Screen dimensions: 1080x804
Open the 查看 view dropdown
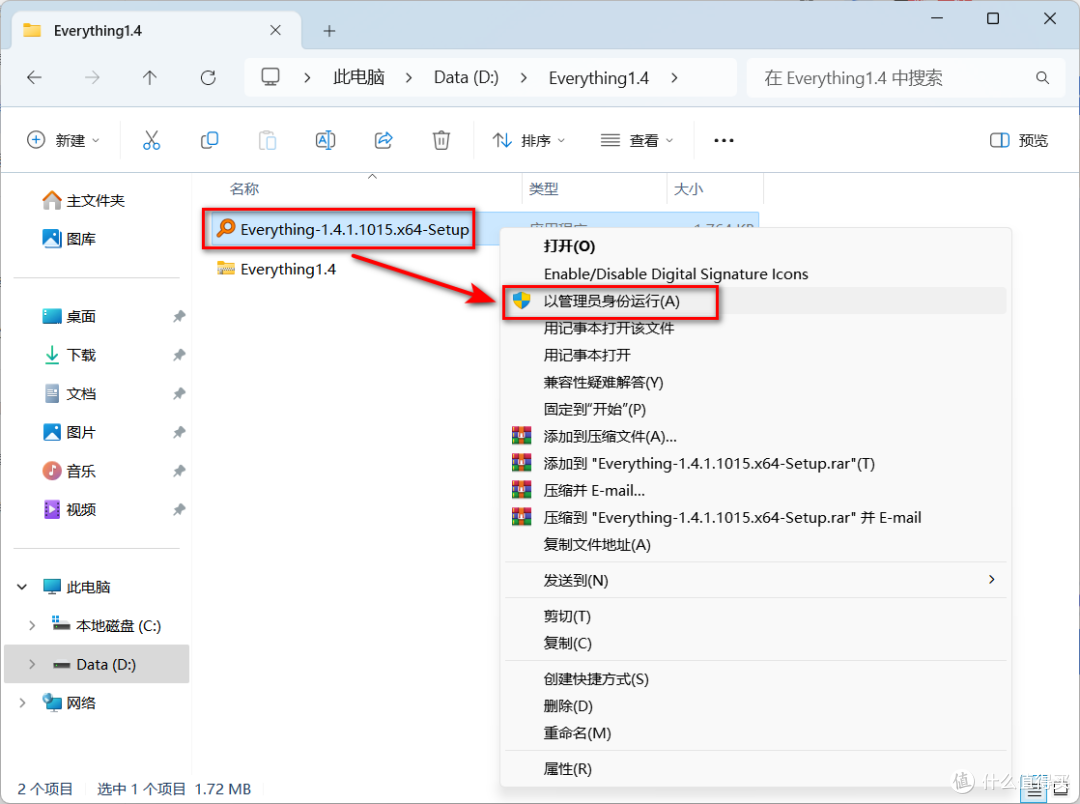tap(636, 141)
